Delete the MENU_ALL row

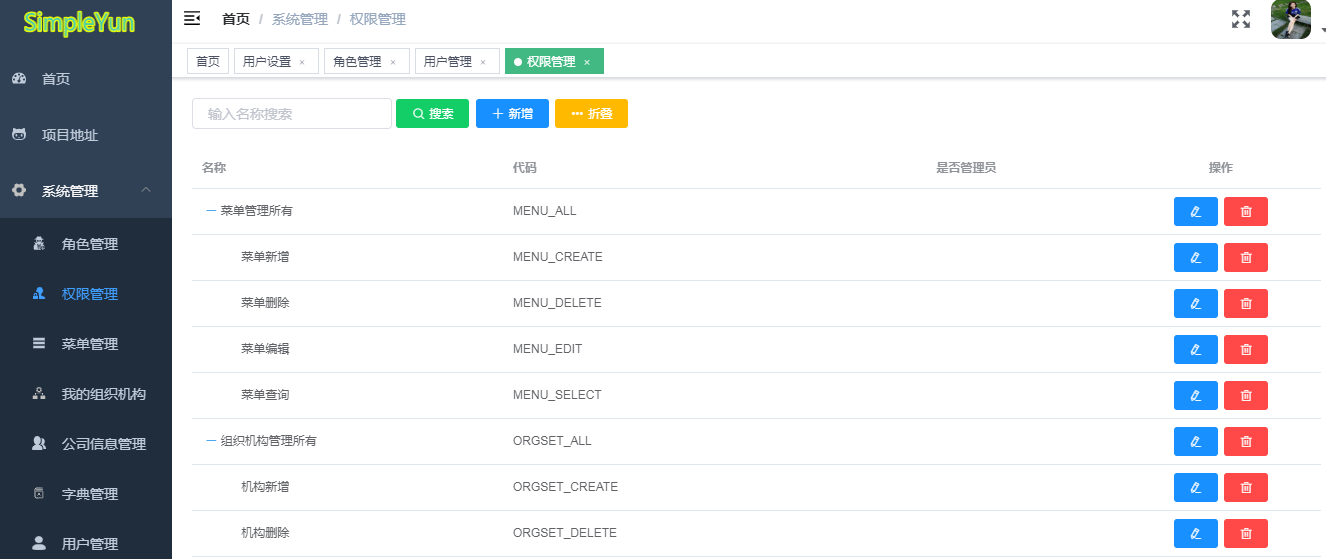[x=1246, y=211]
